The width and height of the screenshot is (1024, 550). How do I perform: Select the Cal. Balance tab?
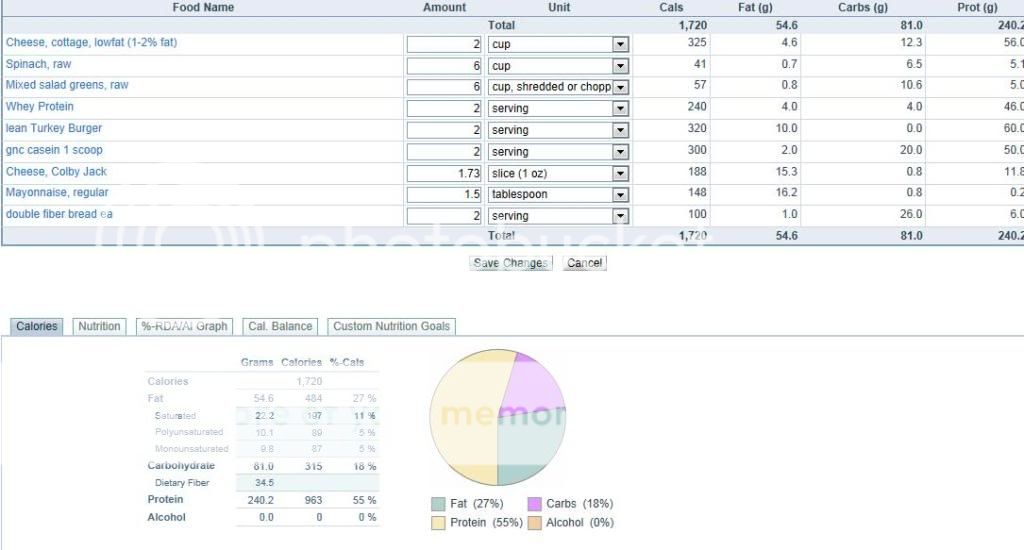[x=280, y=326]
